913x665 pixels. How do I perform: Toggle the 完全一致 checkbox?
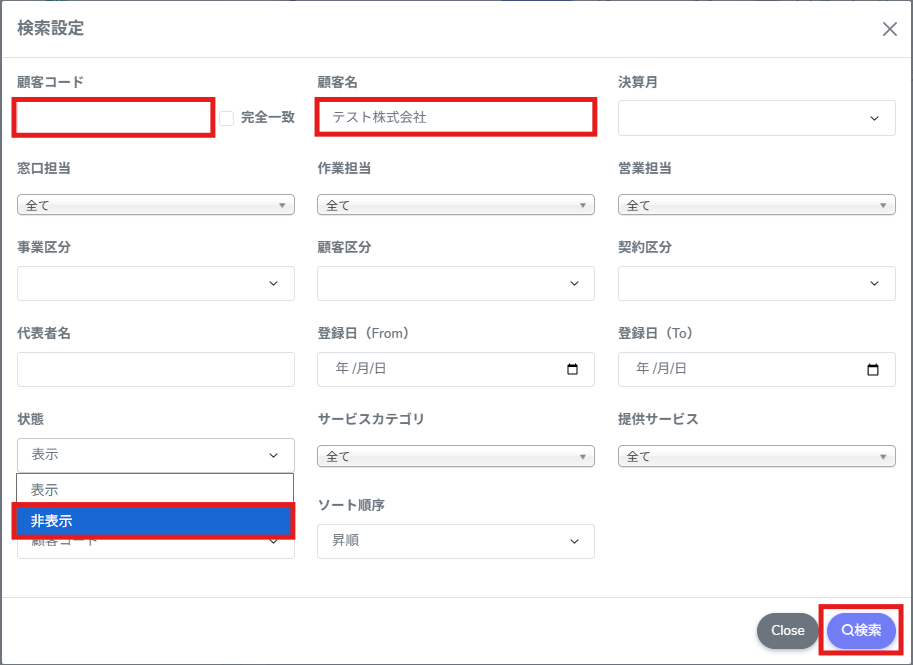pyautogui.click(x=227, y=118)
